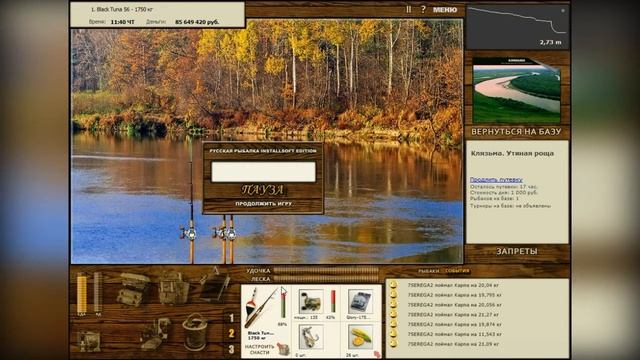This screenshot has height=360, width=640.
Task: Open the backpack icon on shelf
Action: [x=173, y=288]
